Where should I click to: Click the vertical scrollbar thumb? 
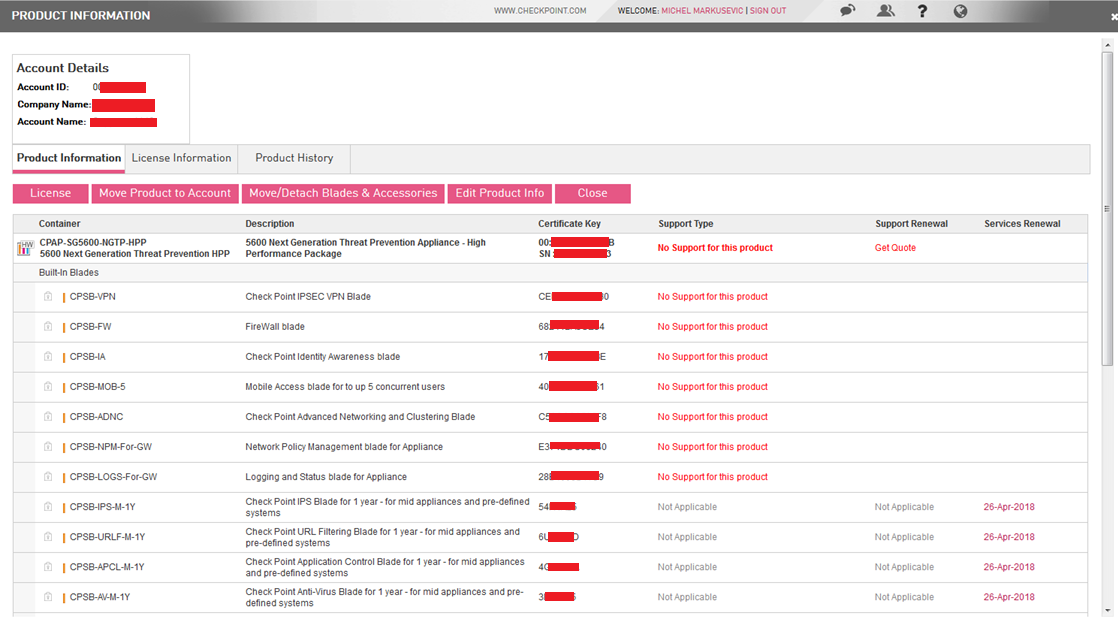(1107, 208)
